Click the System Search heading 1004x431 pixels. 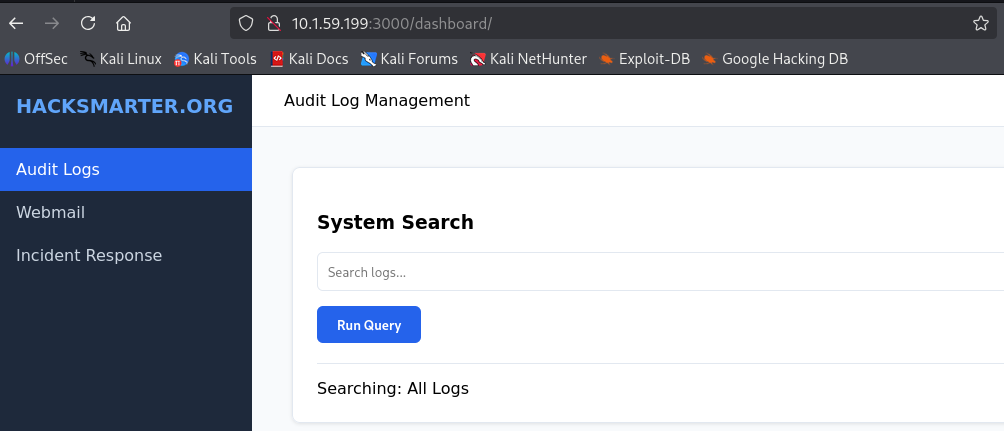coord(396,222)
